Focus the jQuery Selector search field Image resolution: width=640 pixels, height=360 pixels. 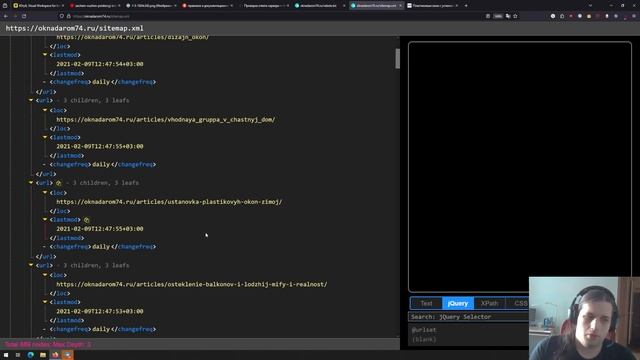(x=469, y=317)
